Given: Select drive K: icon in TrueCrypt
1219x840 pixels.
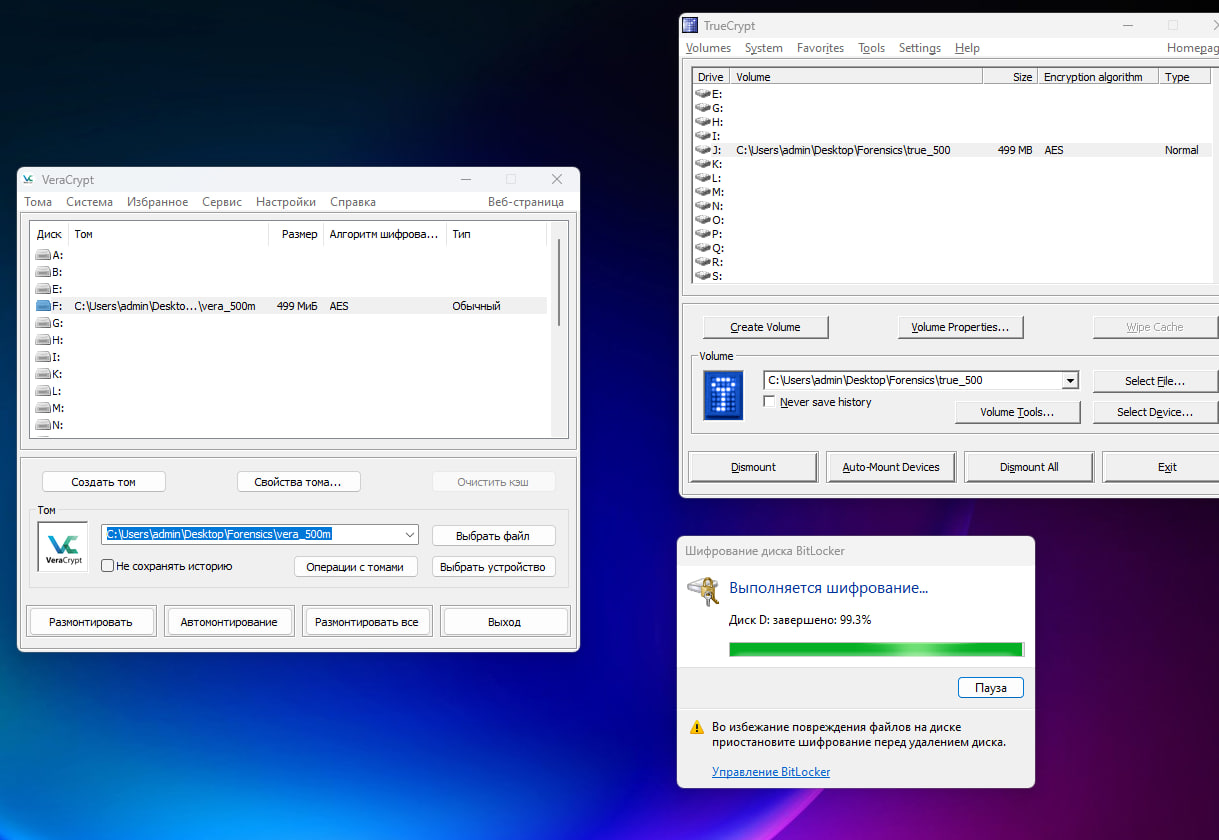Looking at the screenshot, I should (x=703, y=164).
